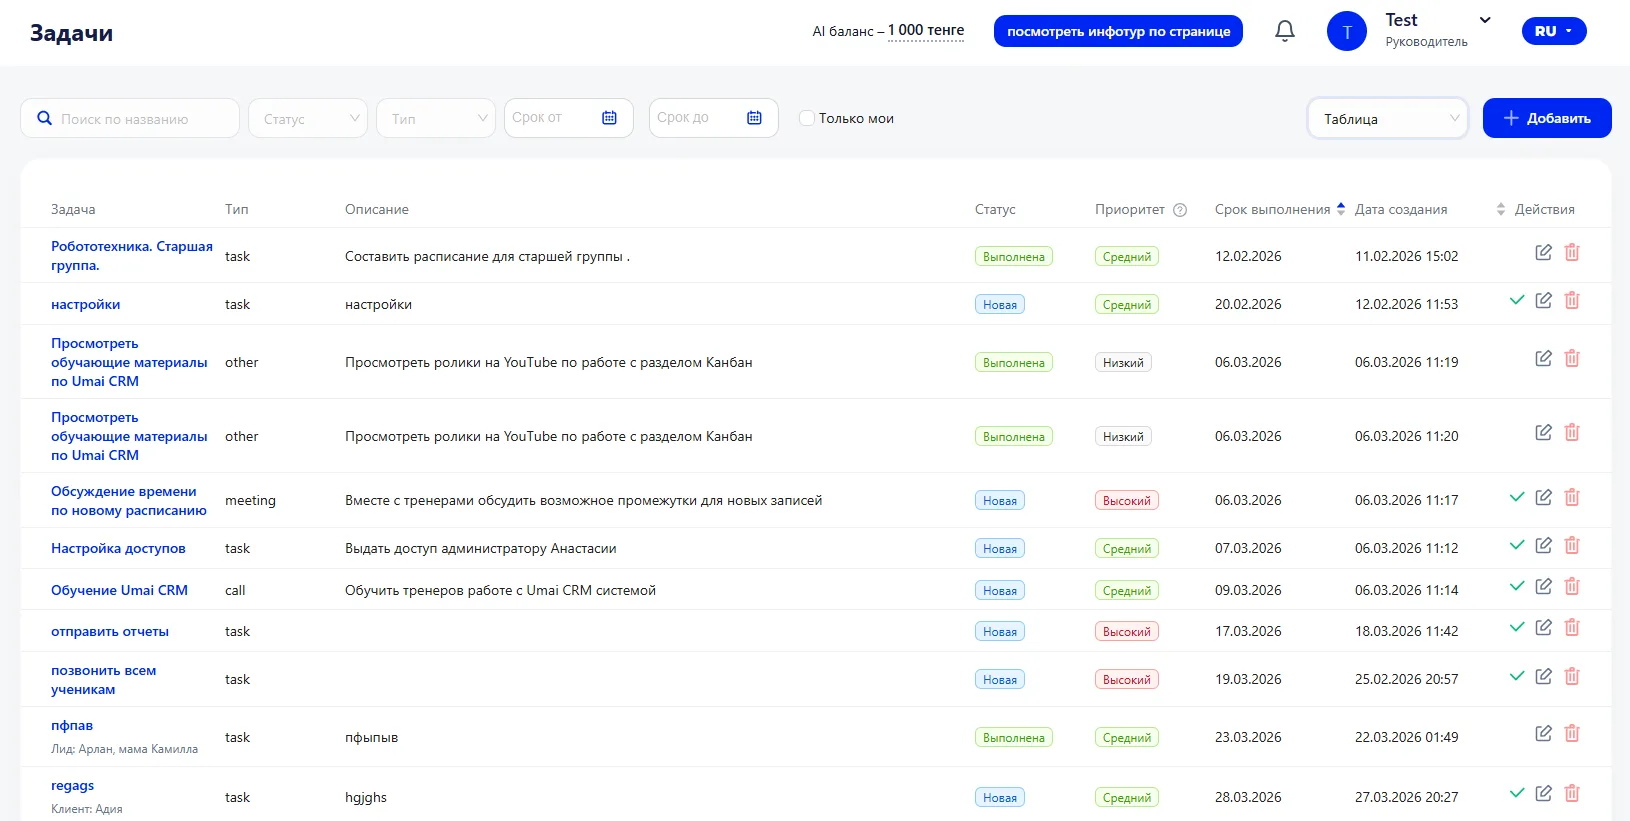Delete the Обучение Umai CRM task
This screenshot has height=821, width=1630.
coord(1572,586)
